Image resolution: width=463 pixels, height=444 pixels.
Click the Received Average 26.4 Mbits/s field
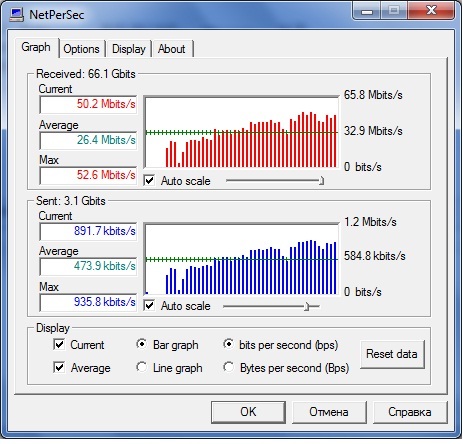[88, 140]
